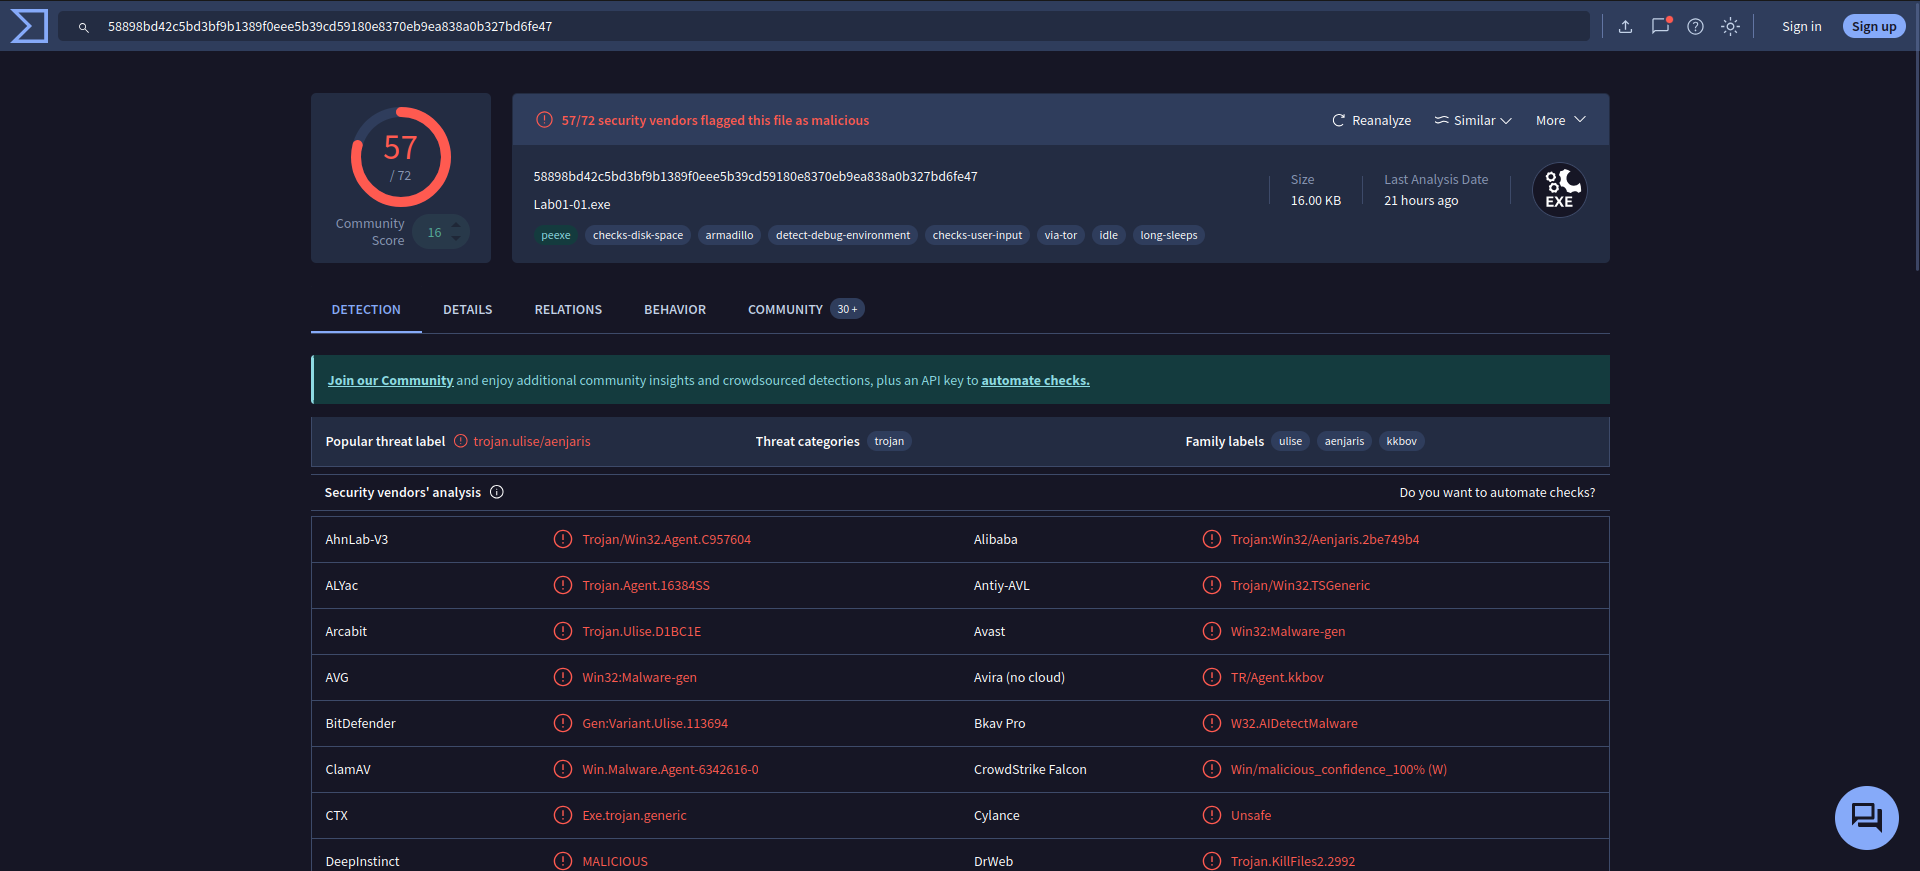Click the armadillo tag
Screen dimensions: 1920x871
tap(729, 236)
